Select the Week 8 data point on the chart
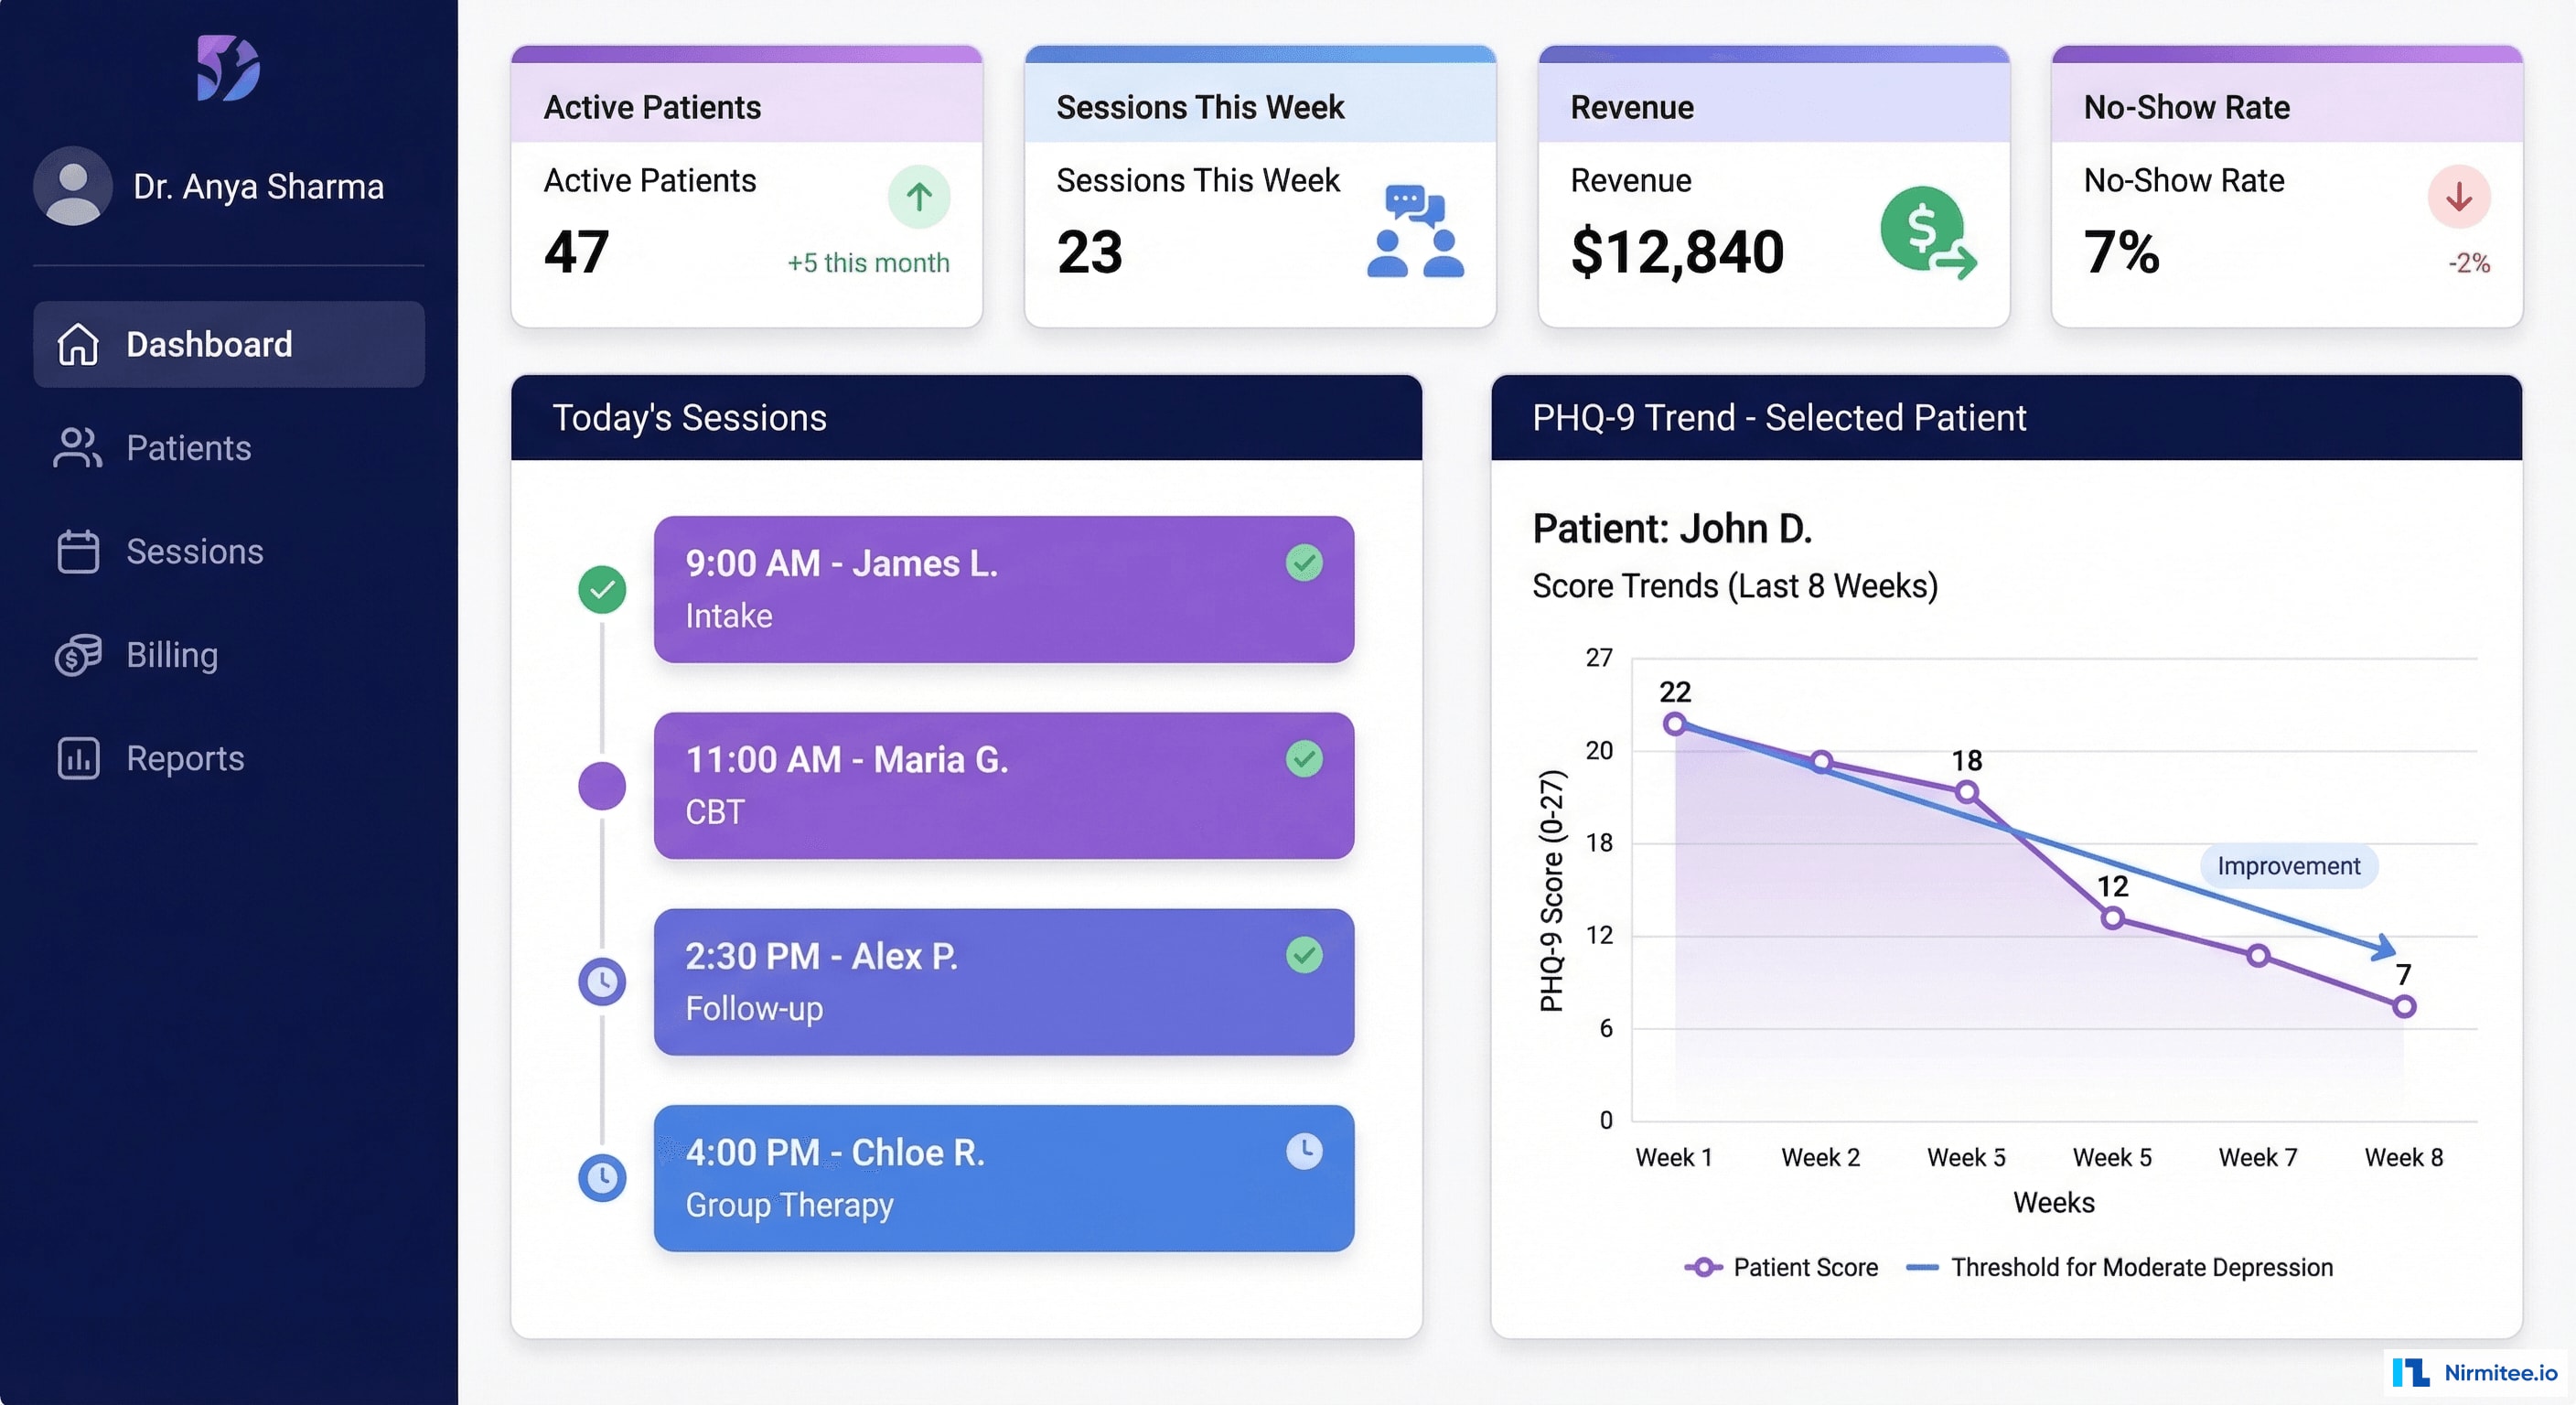The image size is (2576, 1405). [x=2404, y=1006]
